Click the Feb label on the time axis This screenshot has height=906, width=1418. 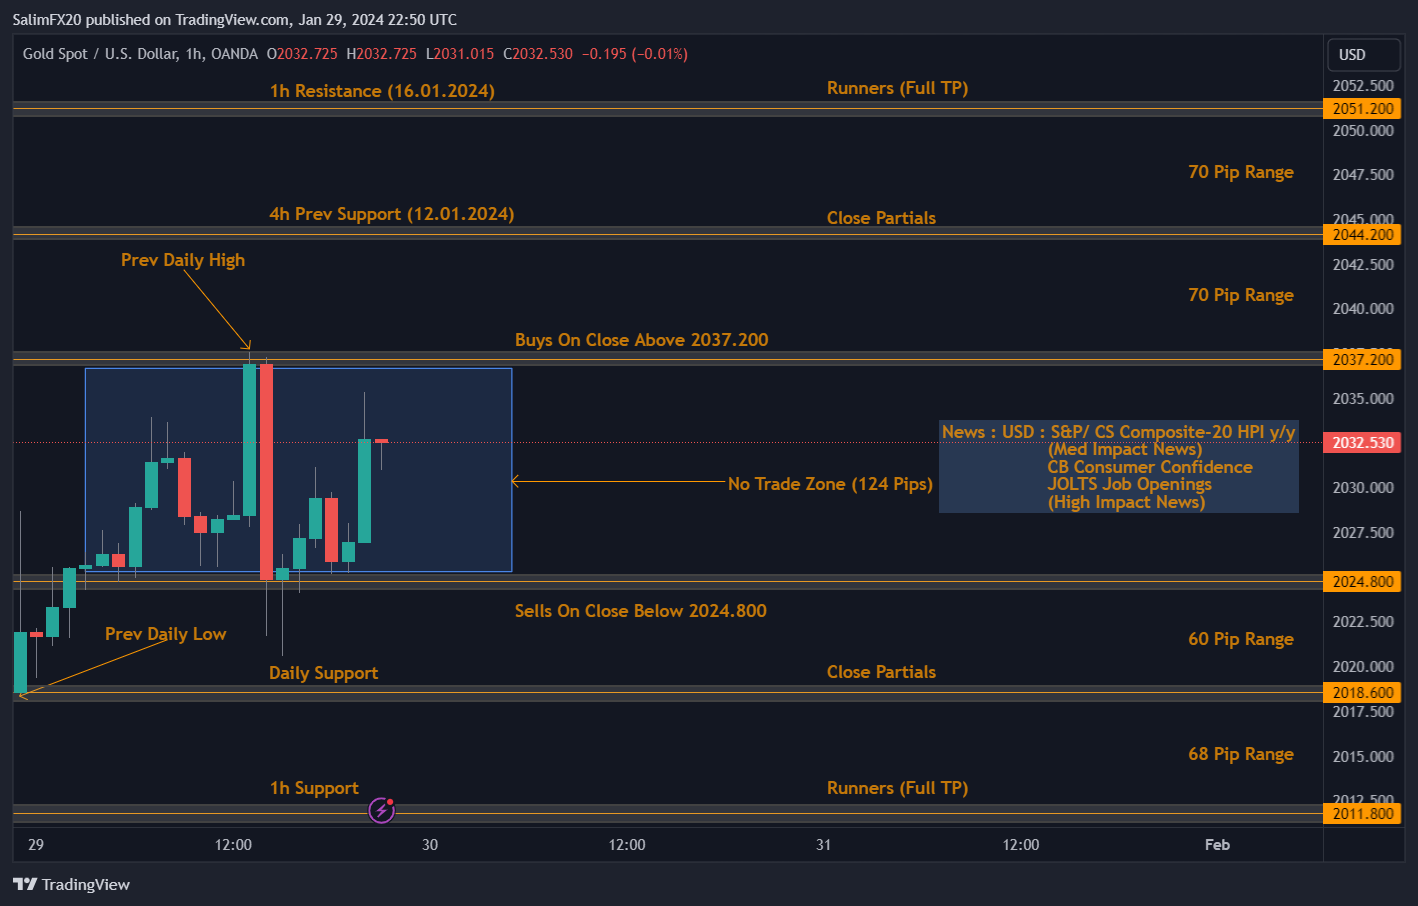click(1217, 844)
